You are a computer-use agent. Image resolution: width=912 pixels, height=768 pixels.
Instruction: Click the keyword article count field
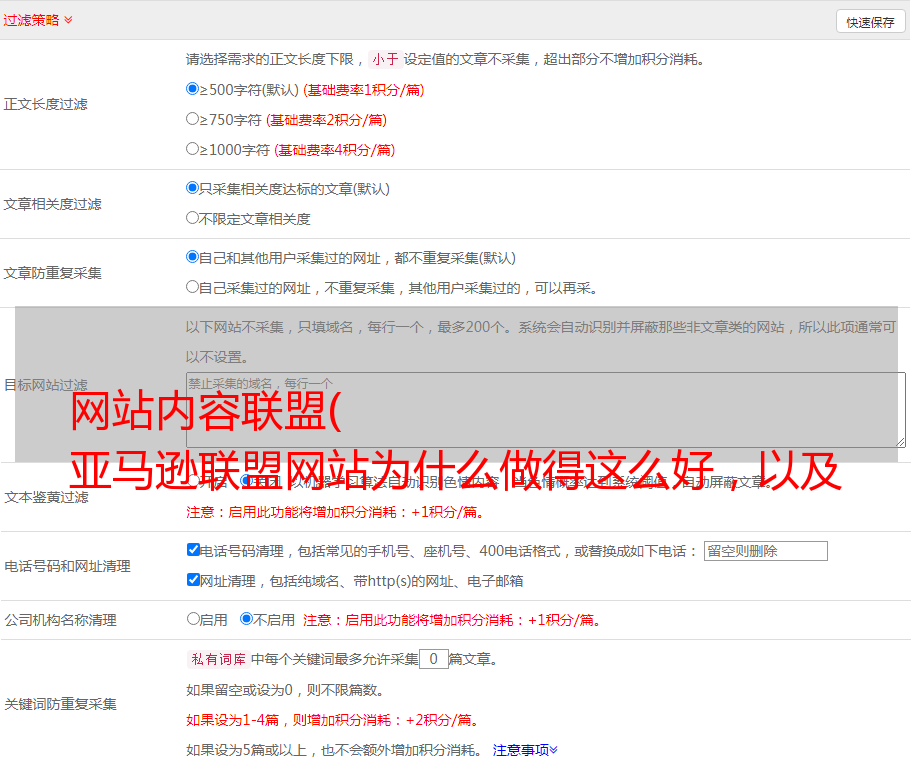click(x=433, y=659)
